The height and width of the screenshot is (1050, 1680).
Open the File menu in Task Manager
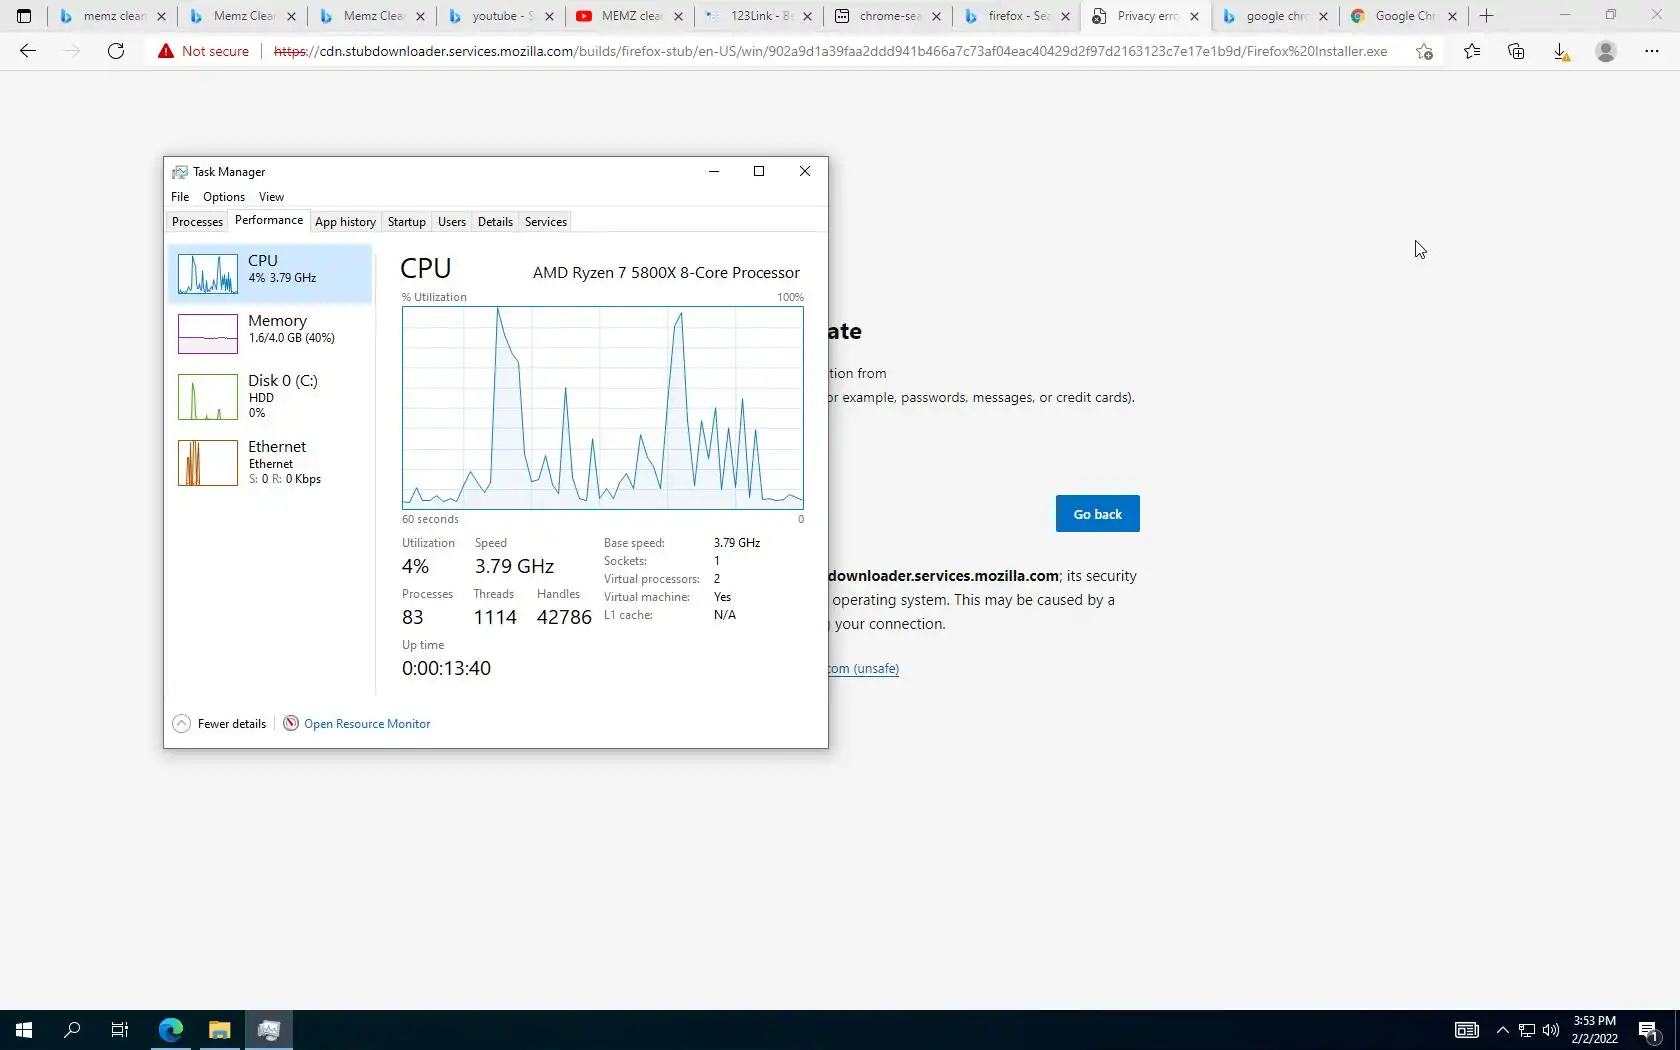(x=180, y=197)
